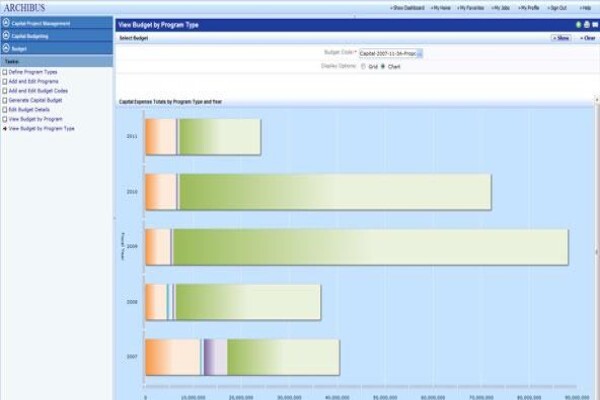Collapse the Capital Budgeting section icon
This screenshot has width=600, height=400.
(6, 36)
